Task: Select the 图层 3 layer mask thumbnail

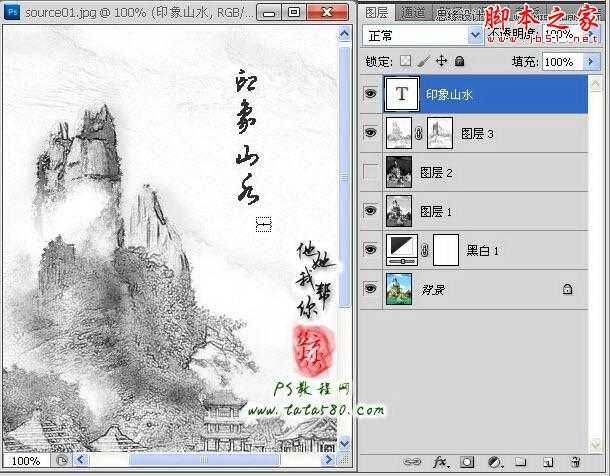Action: (440, 133)
